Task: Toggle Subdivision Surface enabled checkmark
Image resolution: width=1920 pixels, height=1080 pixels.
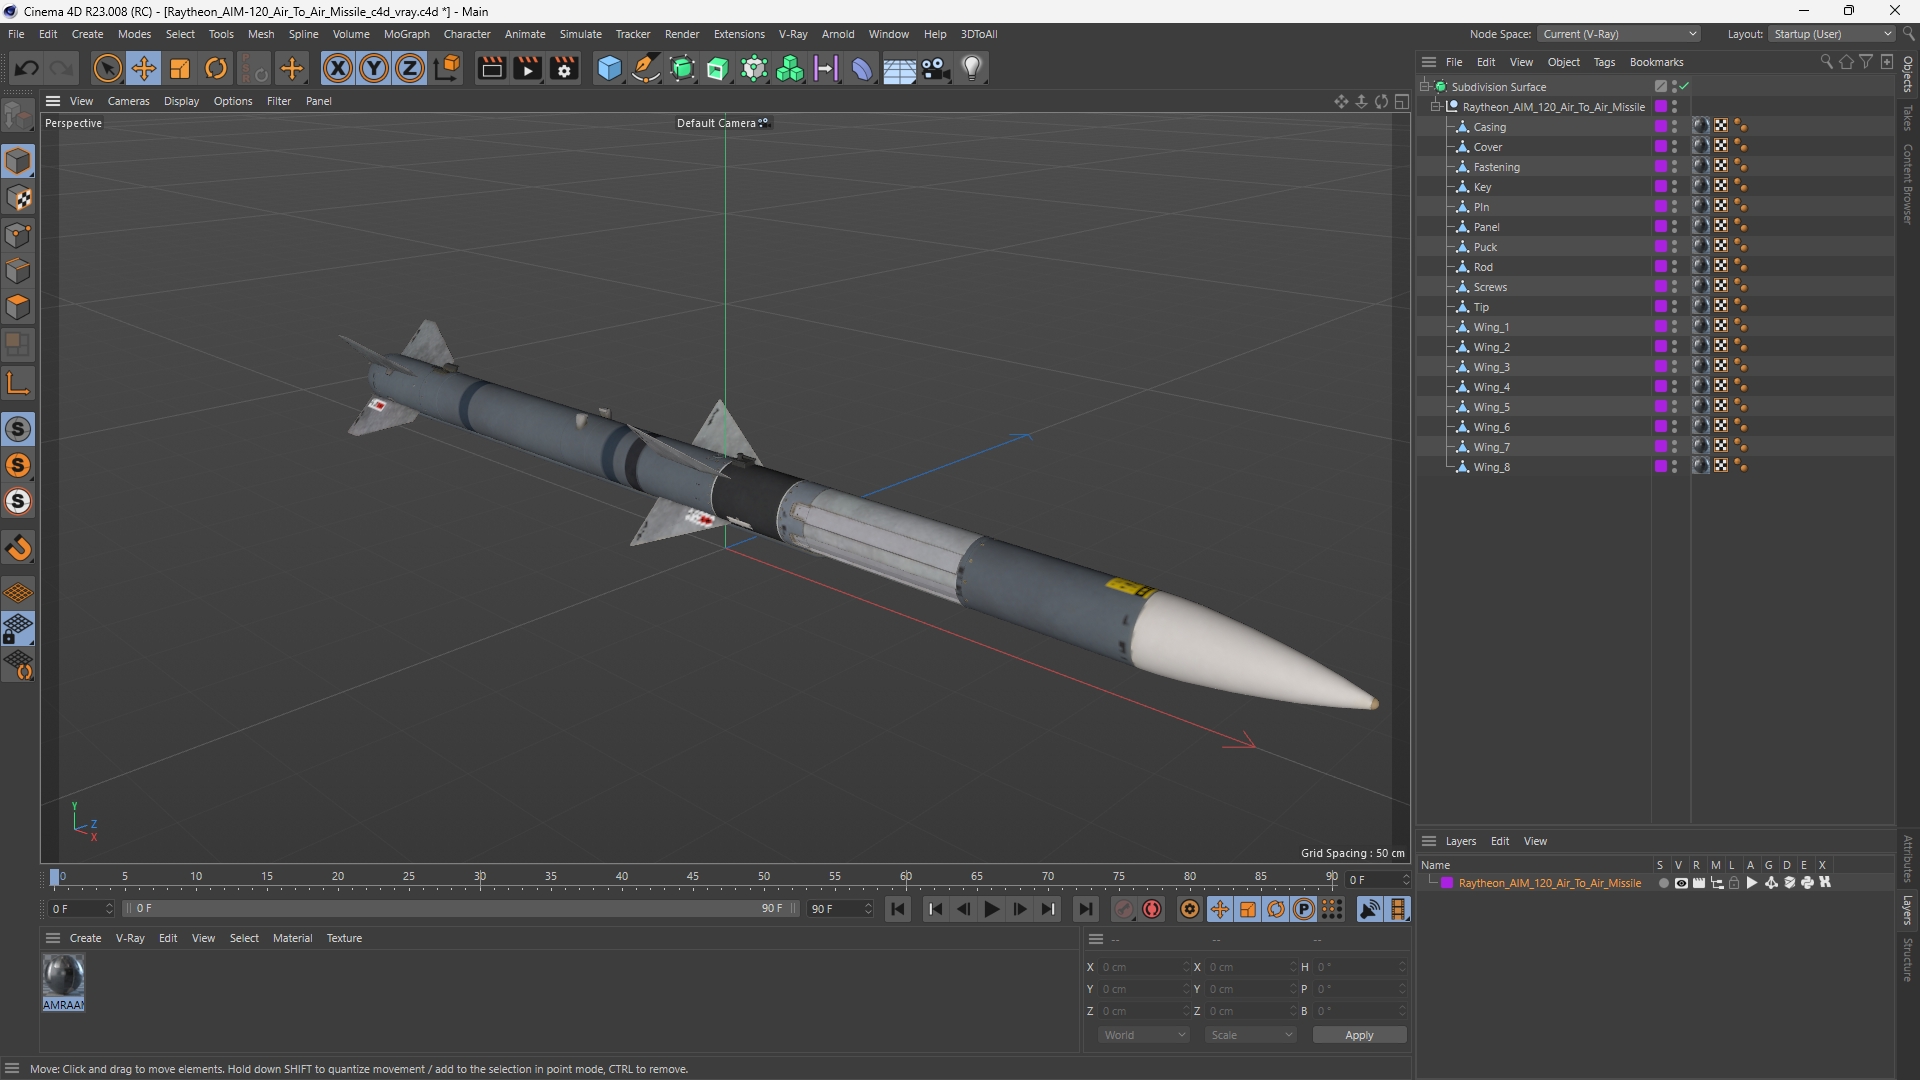Action: pos(1685,86)
